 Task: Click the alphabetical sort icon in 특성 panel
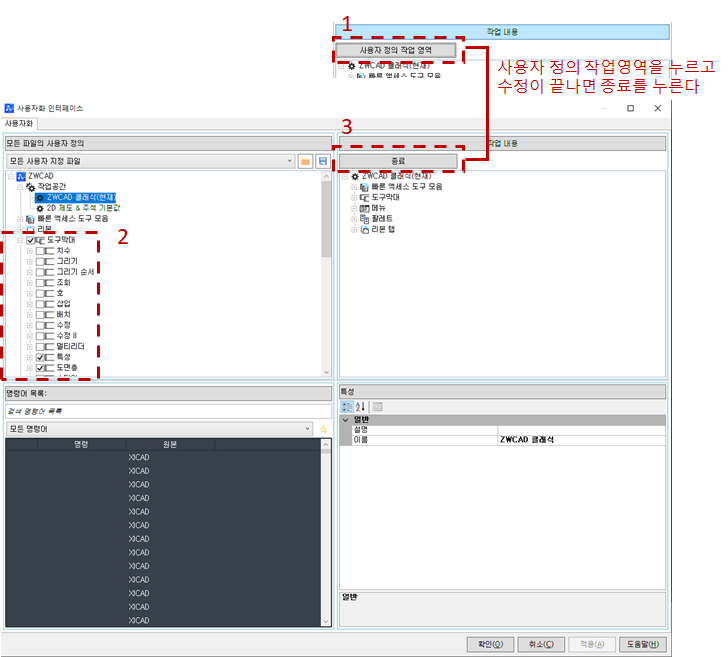pos(360,407)
